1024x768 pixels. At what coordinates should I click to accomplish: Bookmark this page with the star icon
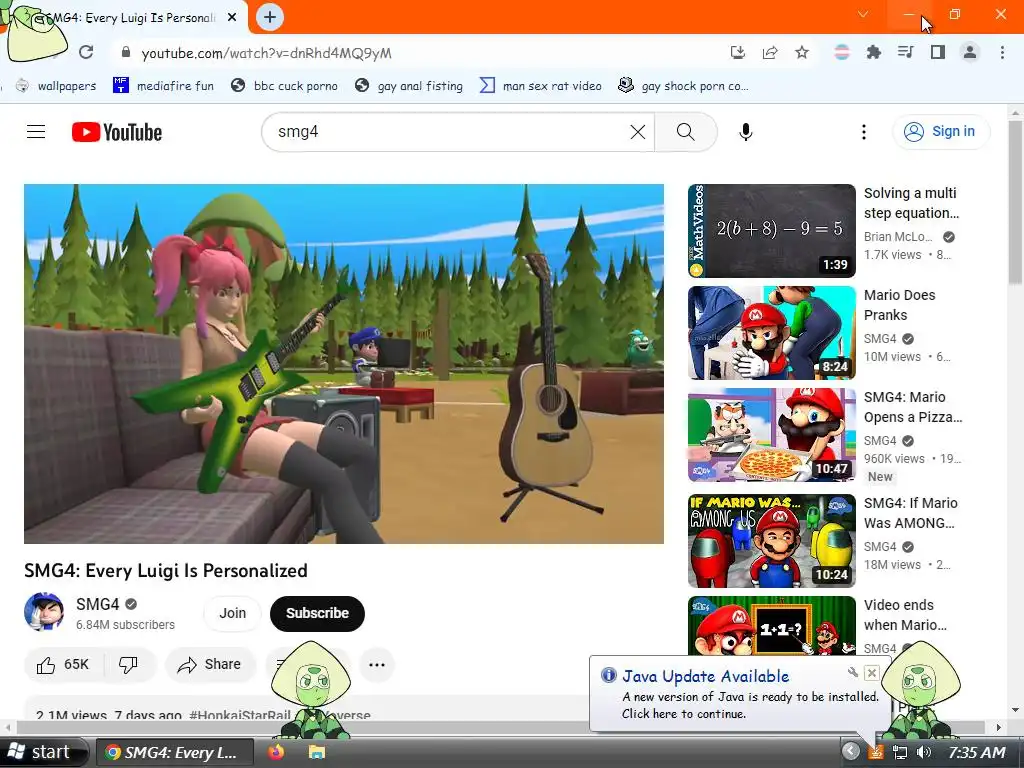(x=802, y=53)
